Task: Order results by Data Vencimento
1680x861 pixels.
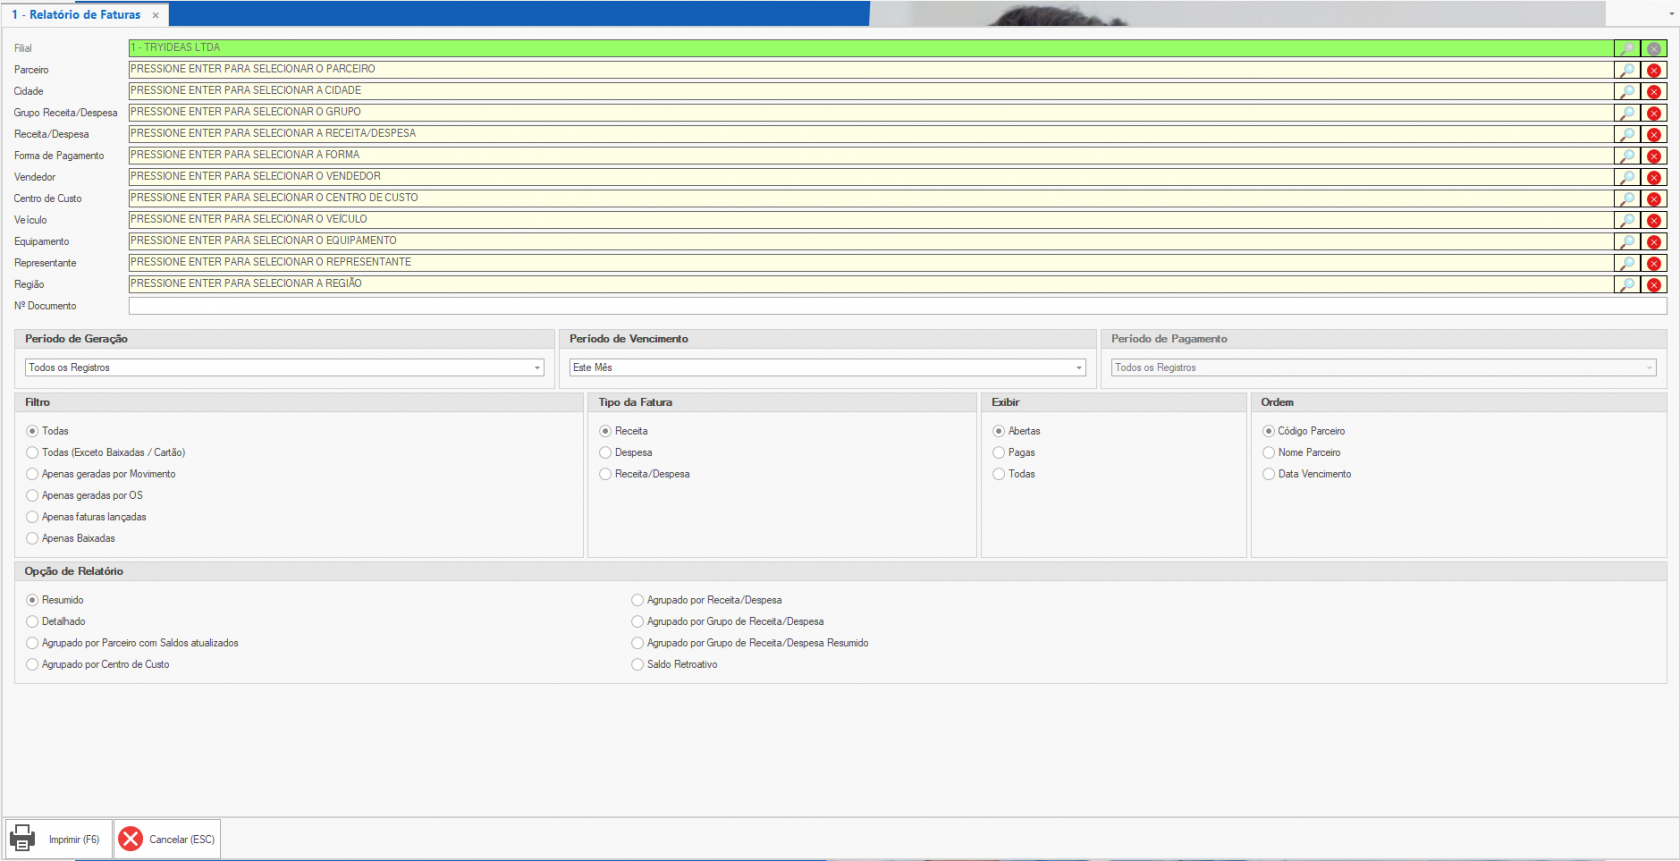Action: [1268, 474]
